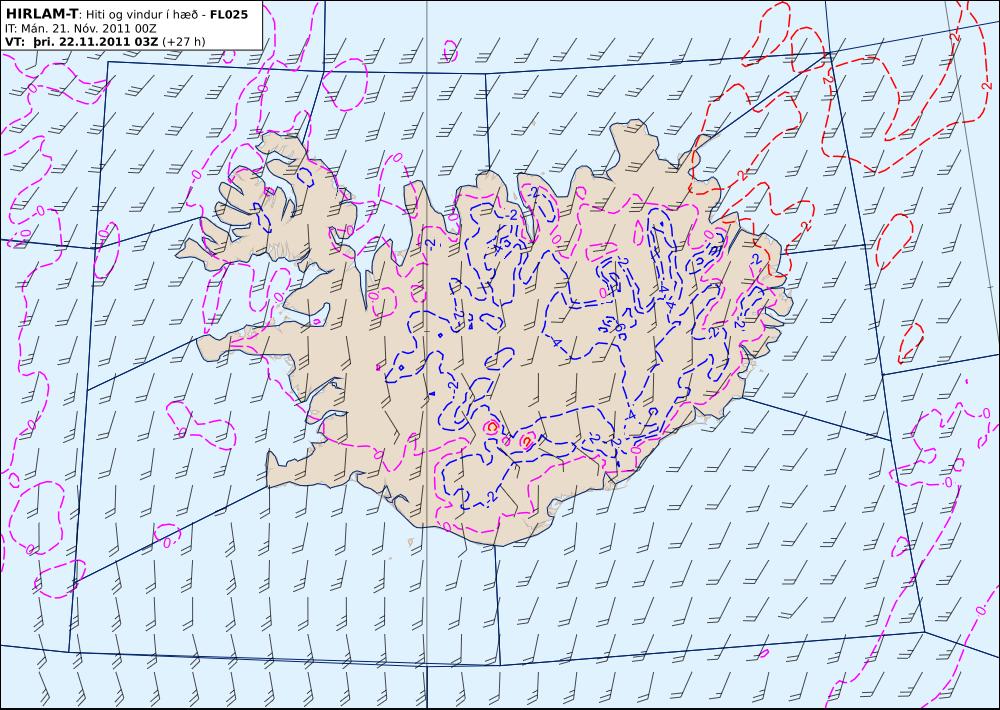Click the valid time '22.11.2011 03Z' text
This screenshot has width=1000, height=710.
[x=106, y=41]
